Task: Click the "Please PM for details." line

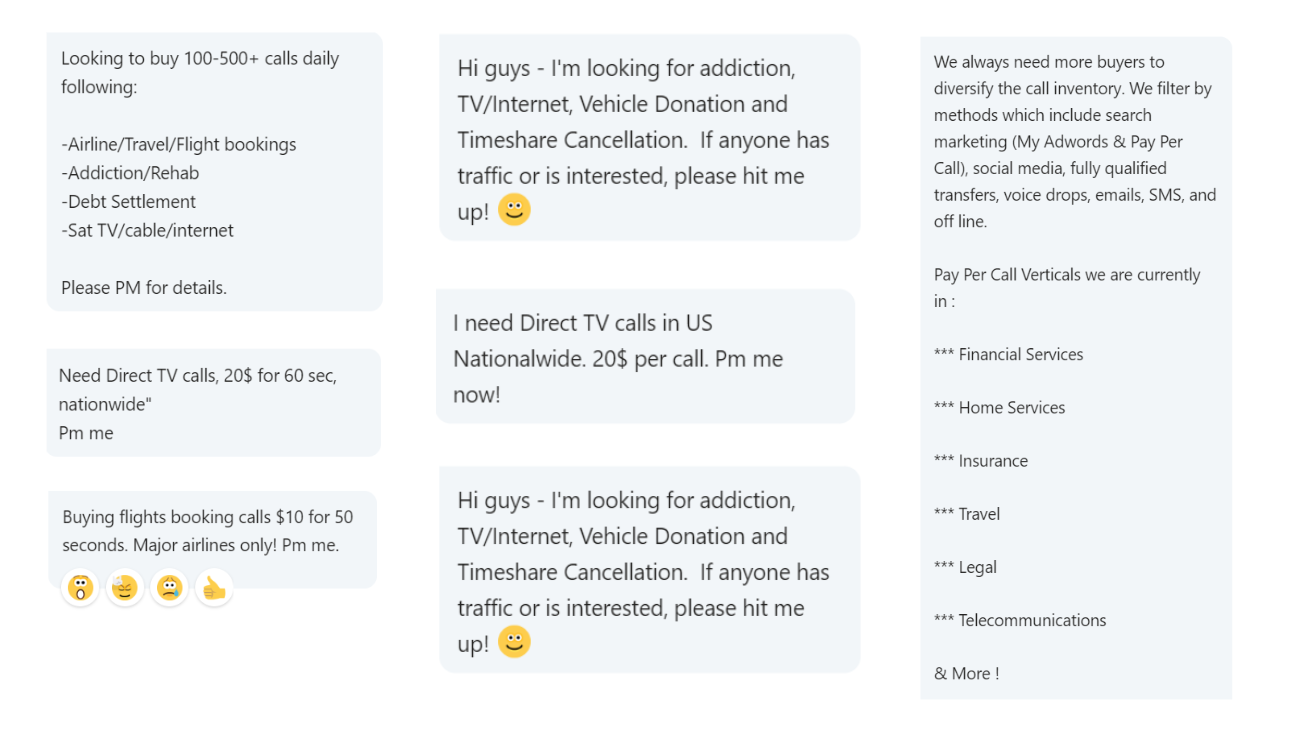Action: (x=144, y=288)
